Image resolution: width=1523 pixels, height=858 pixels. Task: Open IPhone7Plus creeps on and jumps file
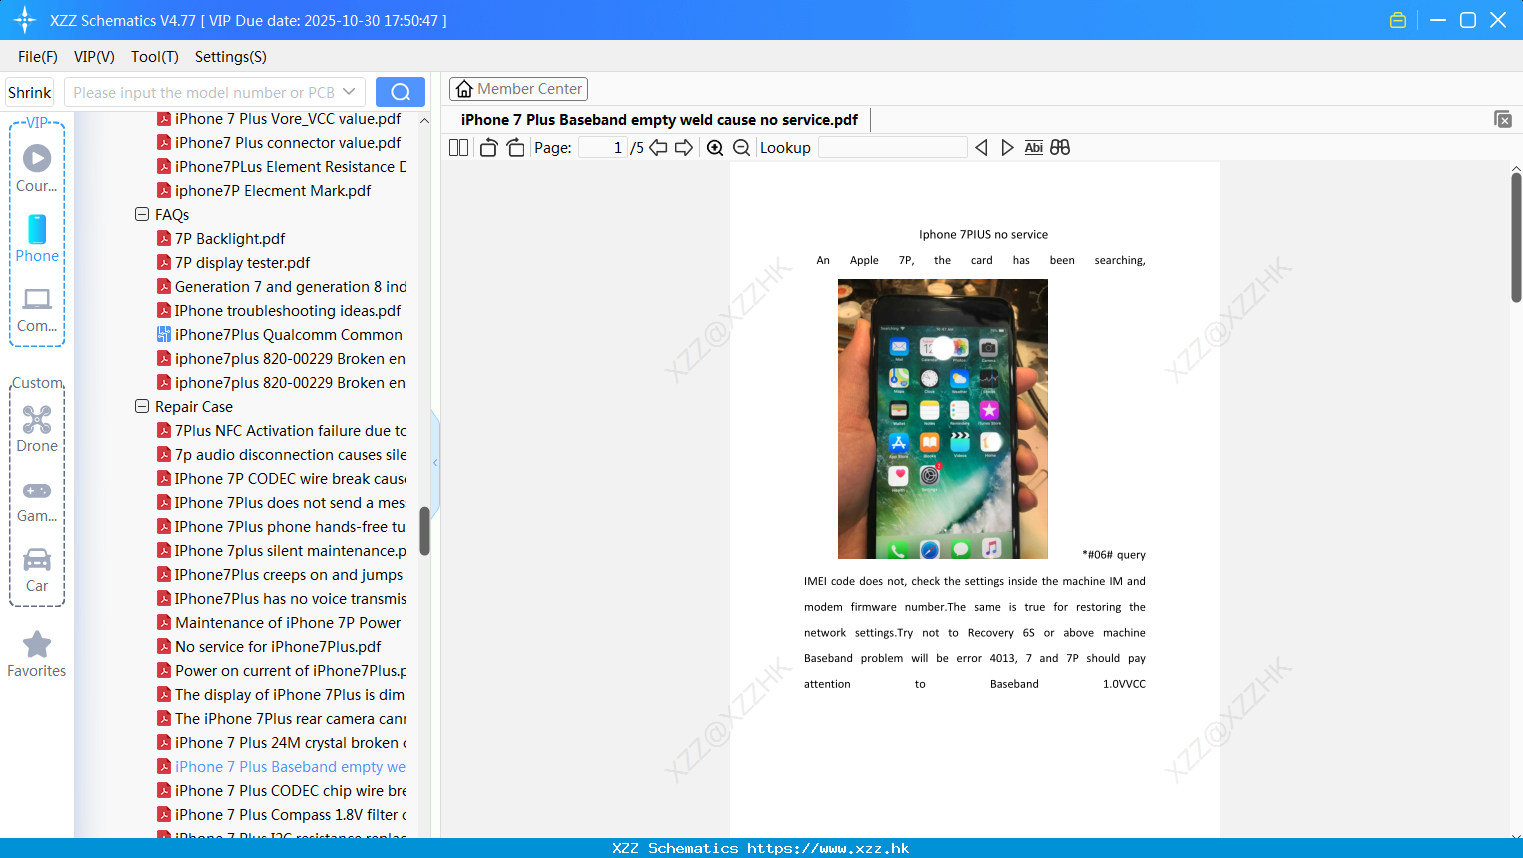click(x=280, y=575)
